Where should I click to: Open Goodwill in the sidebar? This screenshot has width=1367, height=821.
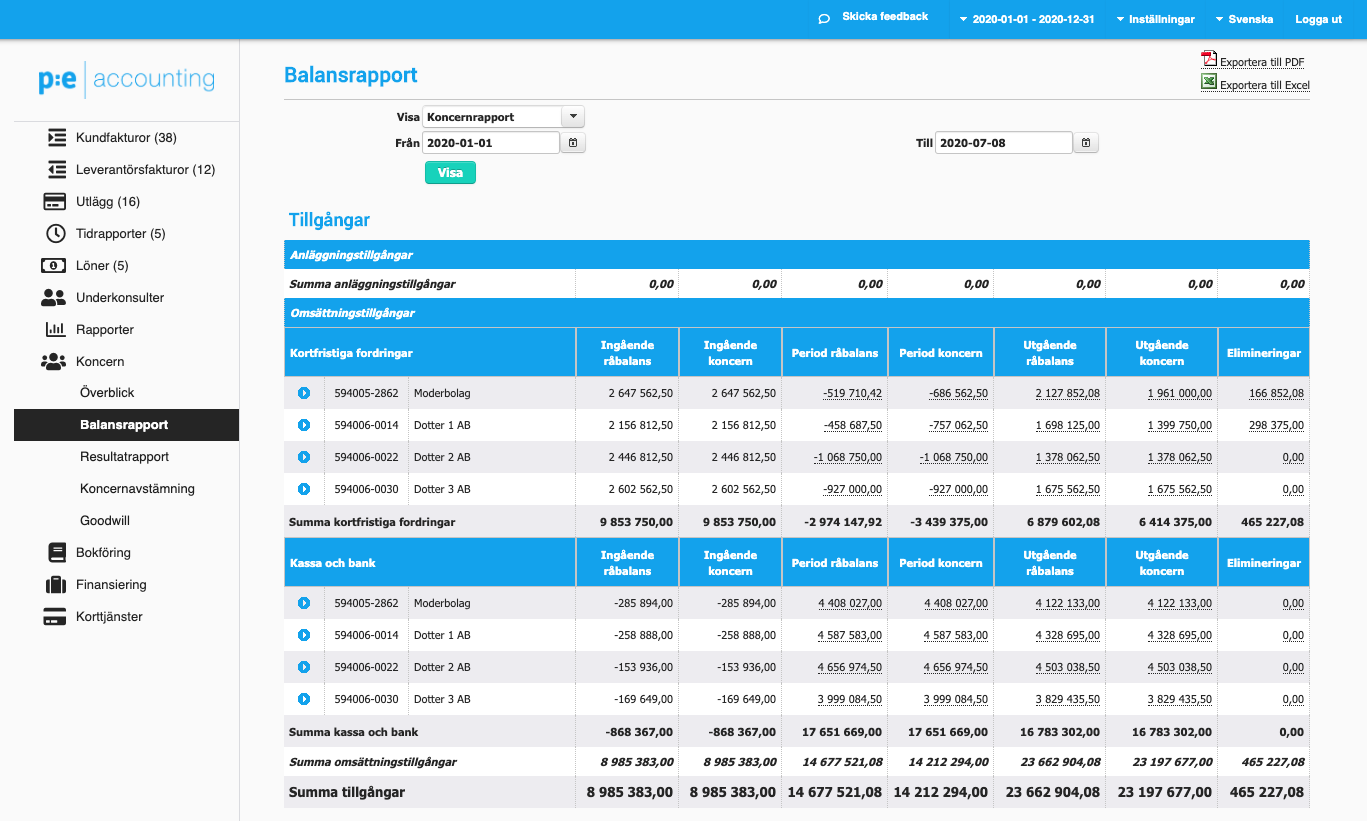105,521
